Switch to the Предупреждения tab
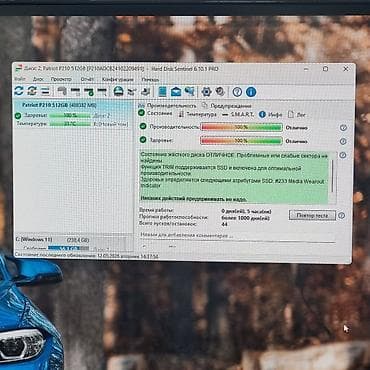The height and width of the screenshot is (370, 370). pos(227,106)
